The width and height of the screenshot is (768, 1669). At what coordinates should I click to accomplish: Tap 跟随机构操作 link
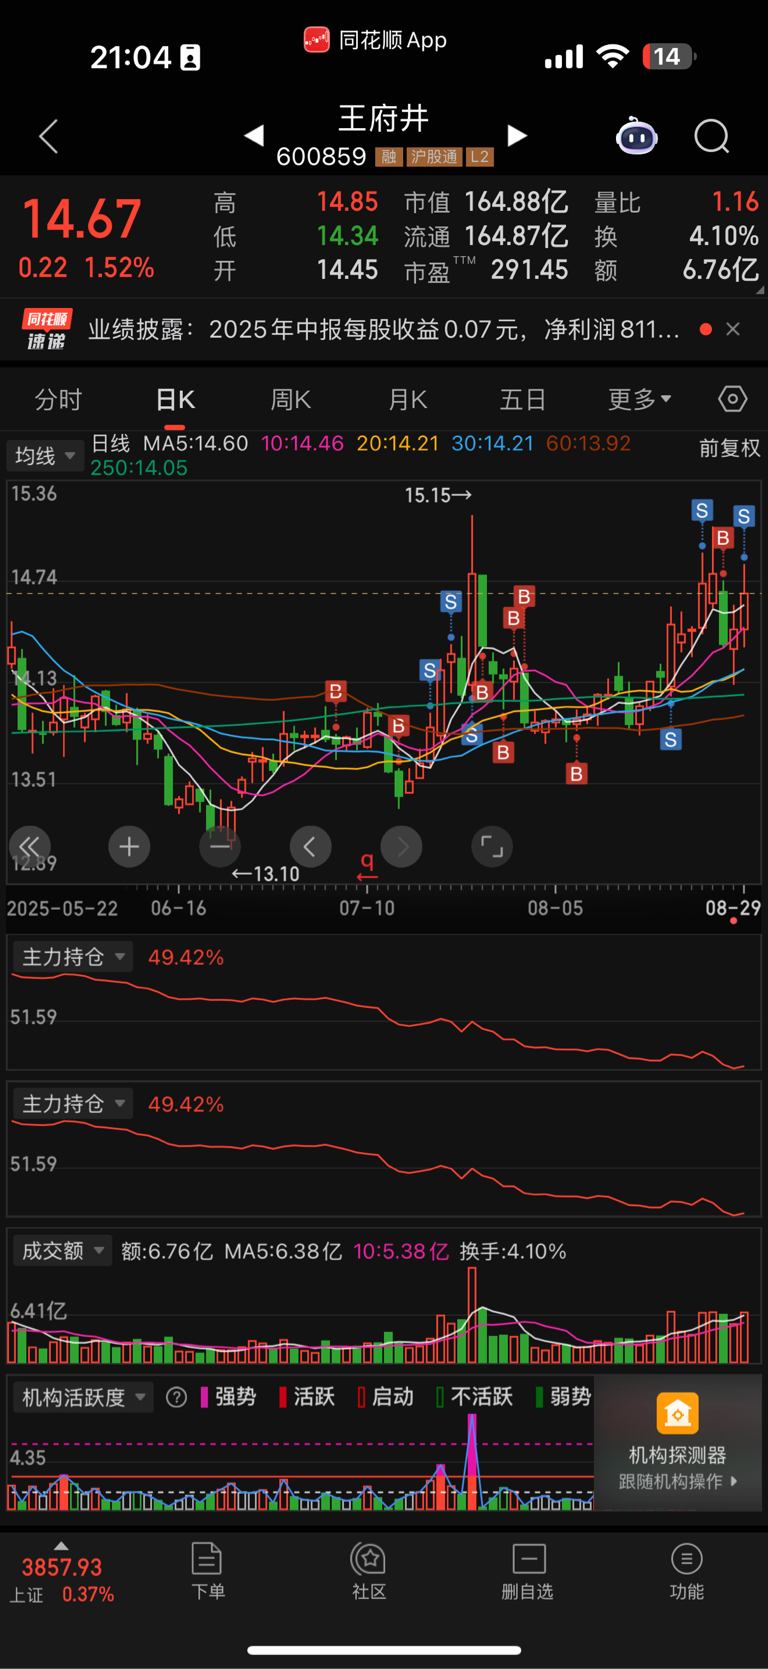click(678, 1481)
